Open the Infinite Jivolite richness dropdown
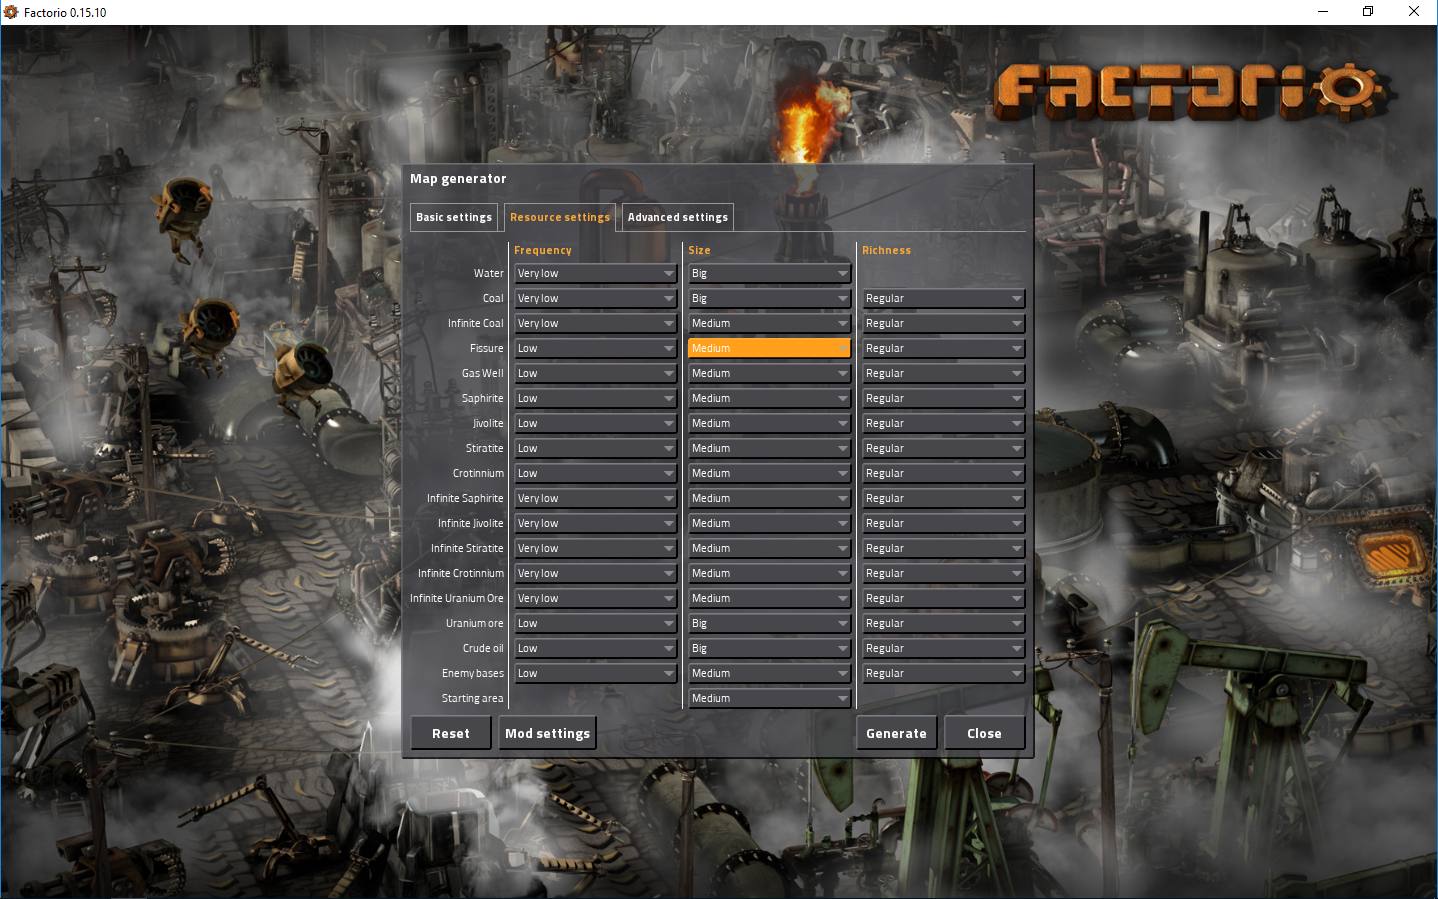Image resolution: width=1438 pixels, height=899 pixels. point(944,523)
